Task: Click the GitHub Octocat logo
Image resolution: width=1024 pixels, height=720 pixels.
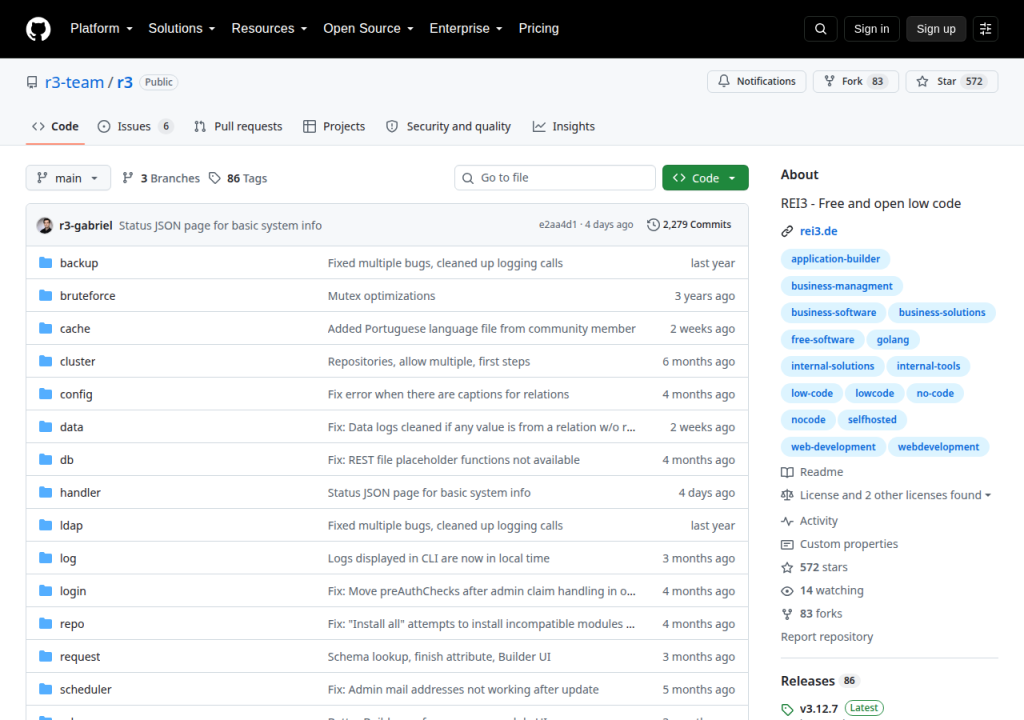Action: [x=38, y=29]
